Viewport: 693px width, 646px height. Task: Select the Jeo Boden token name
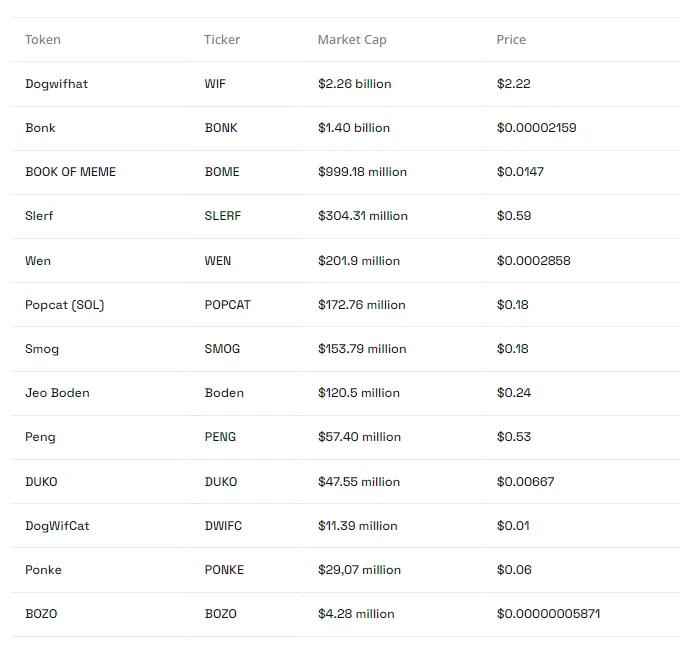pos(57,393)
